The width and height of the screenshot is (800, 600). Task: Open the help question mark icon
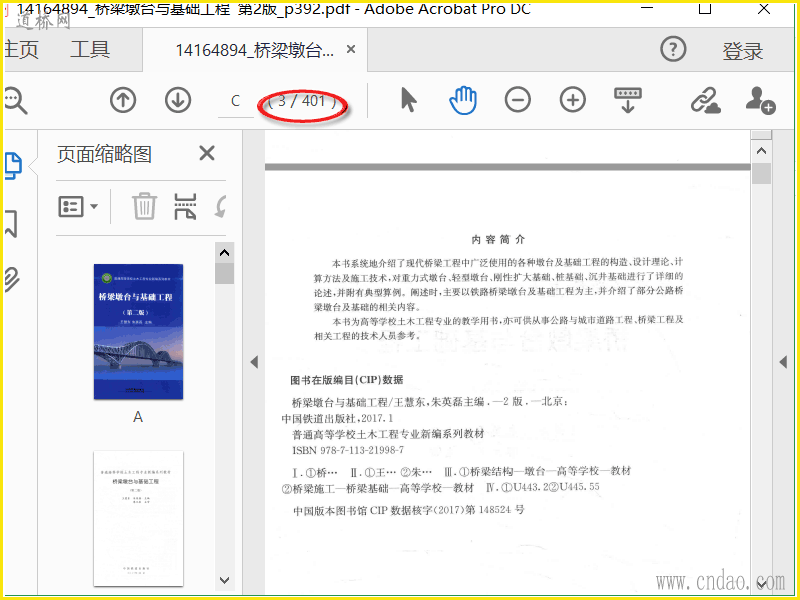coord(673,49)
